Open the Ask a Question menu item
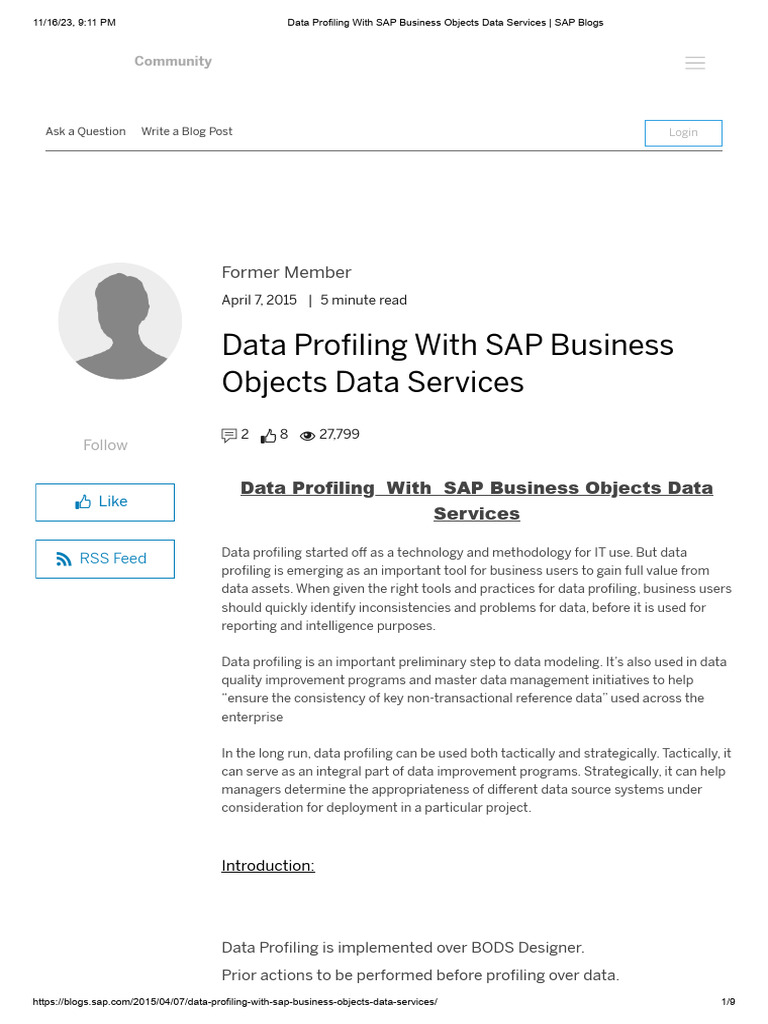Screen dimensions: 768x1024 click(86, 131)
